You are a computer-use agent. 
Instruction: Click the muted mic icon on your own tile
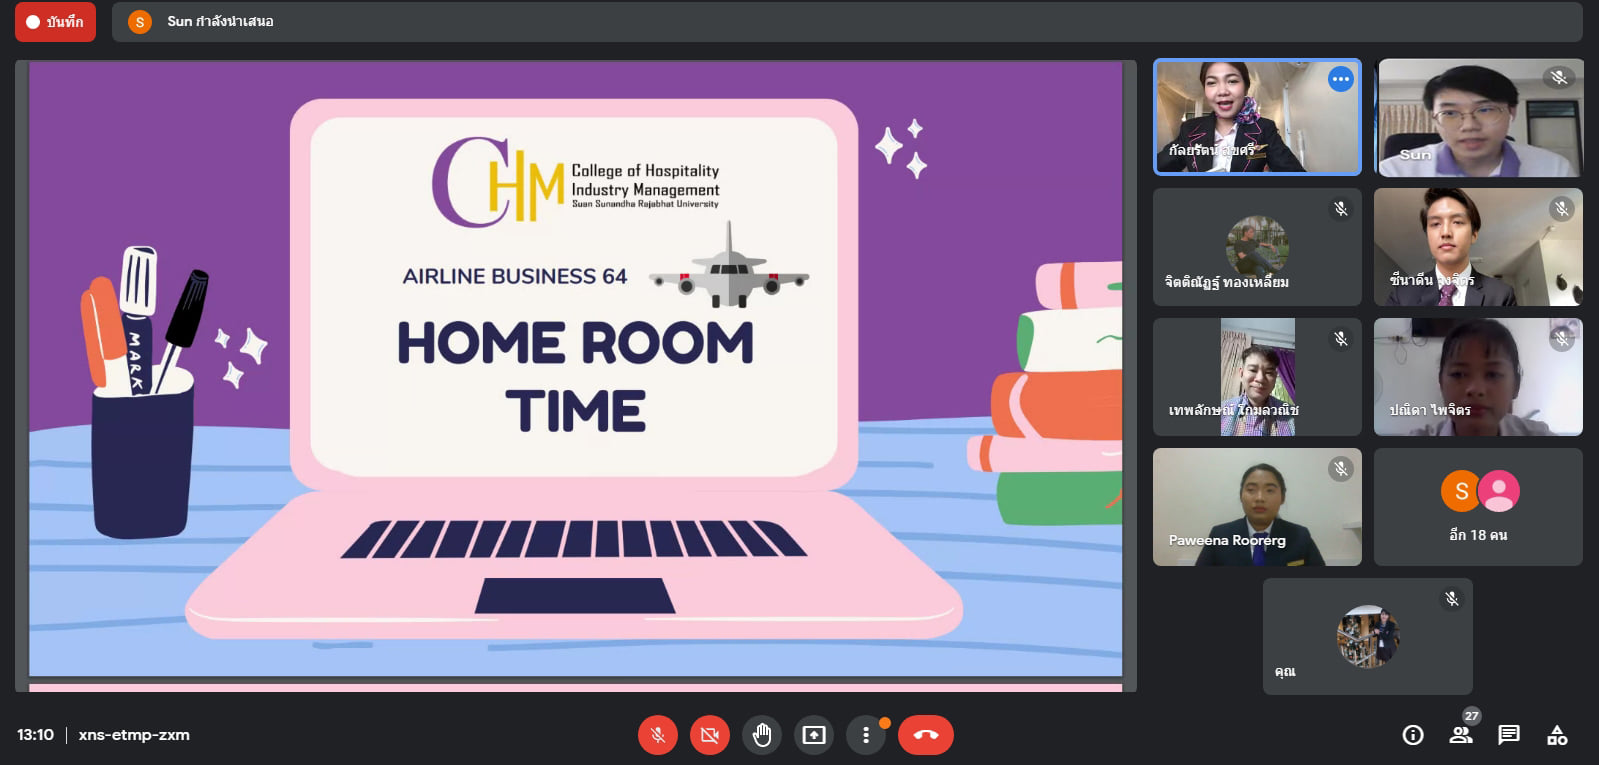(x=1451, y=599)
